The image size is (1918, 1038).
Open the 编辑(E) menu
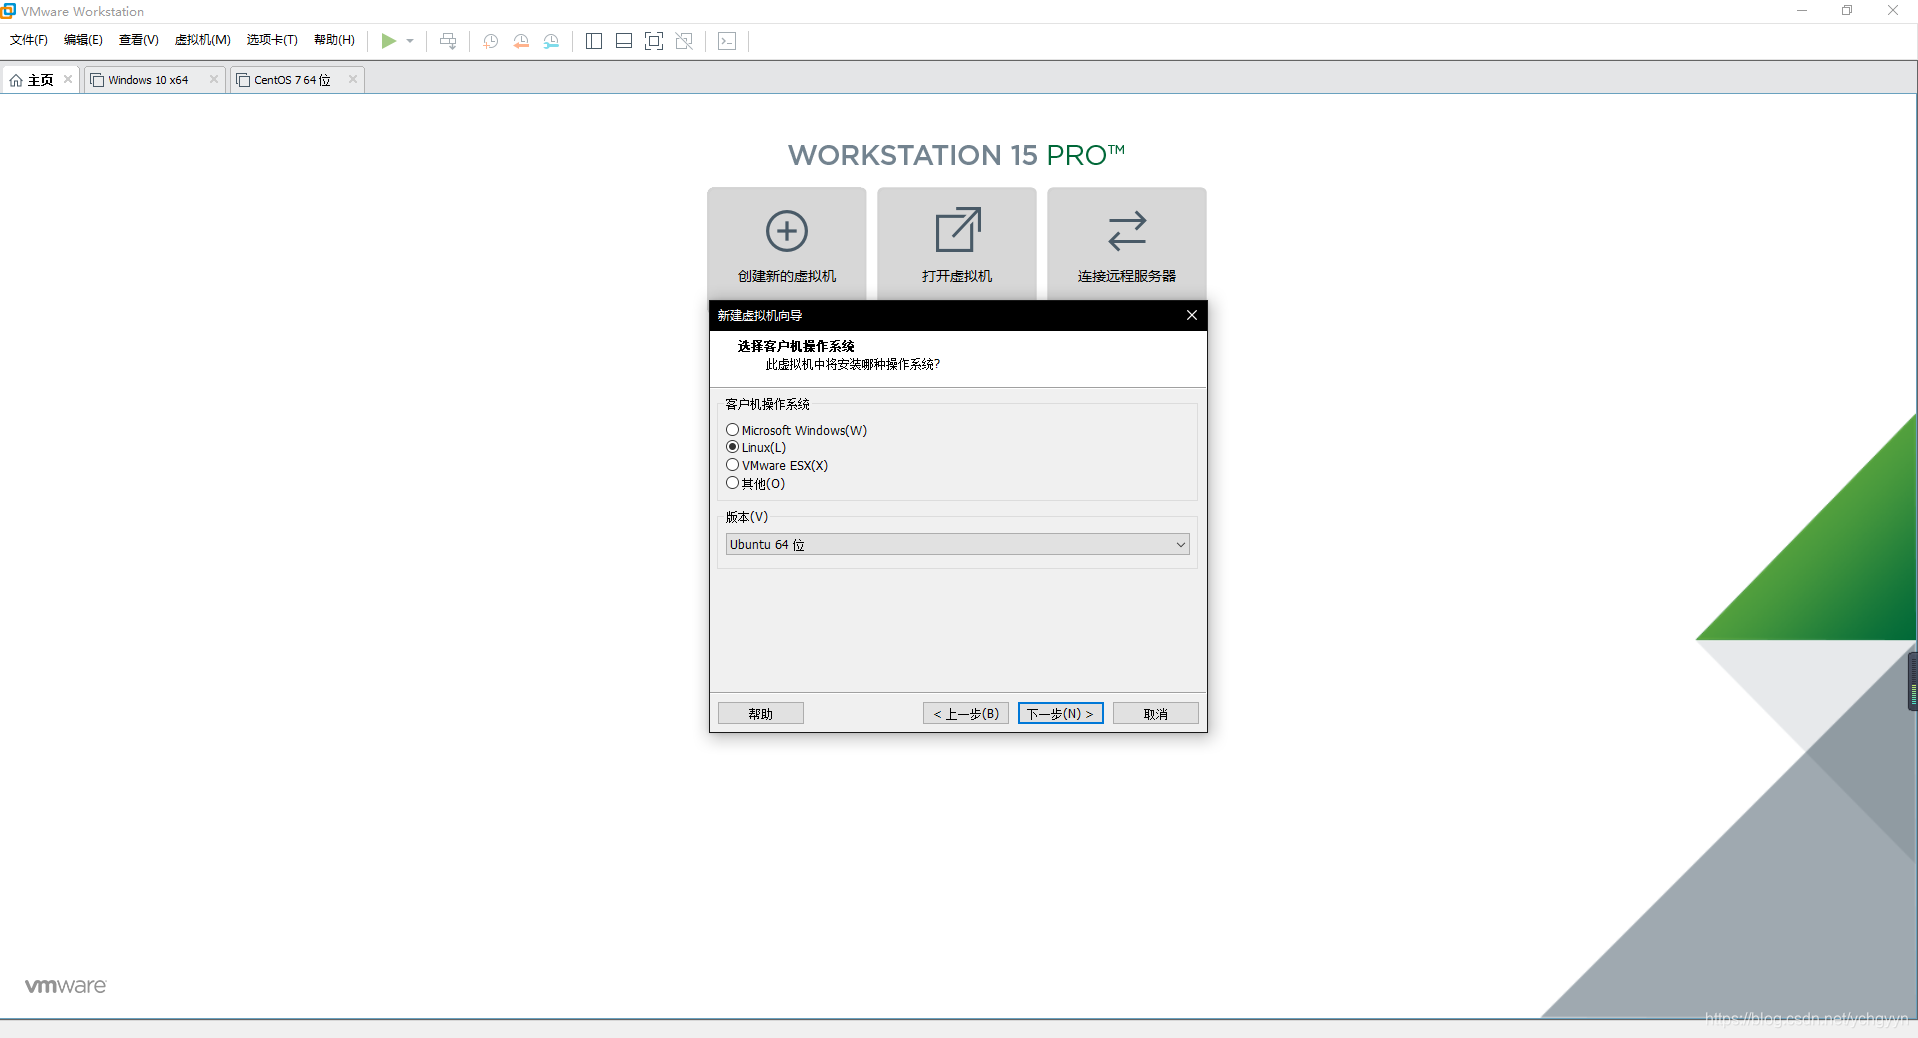(83, 40)
